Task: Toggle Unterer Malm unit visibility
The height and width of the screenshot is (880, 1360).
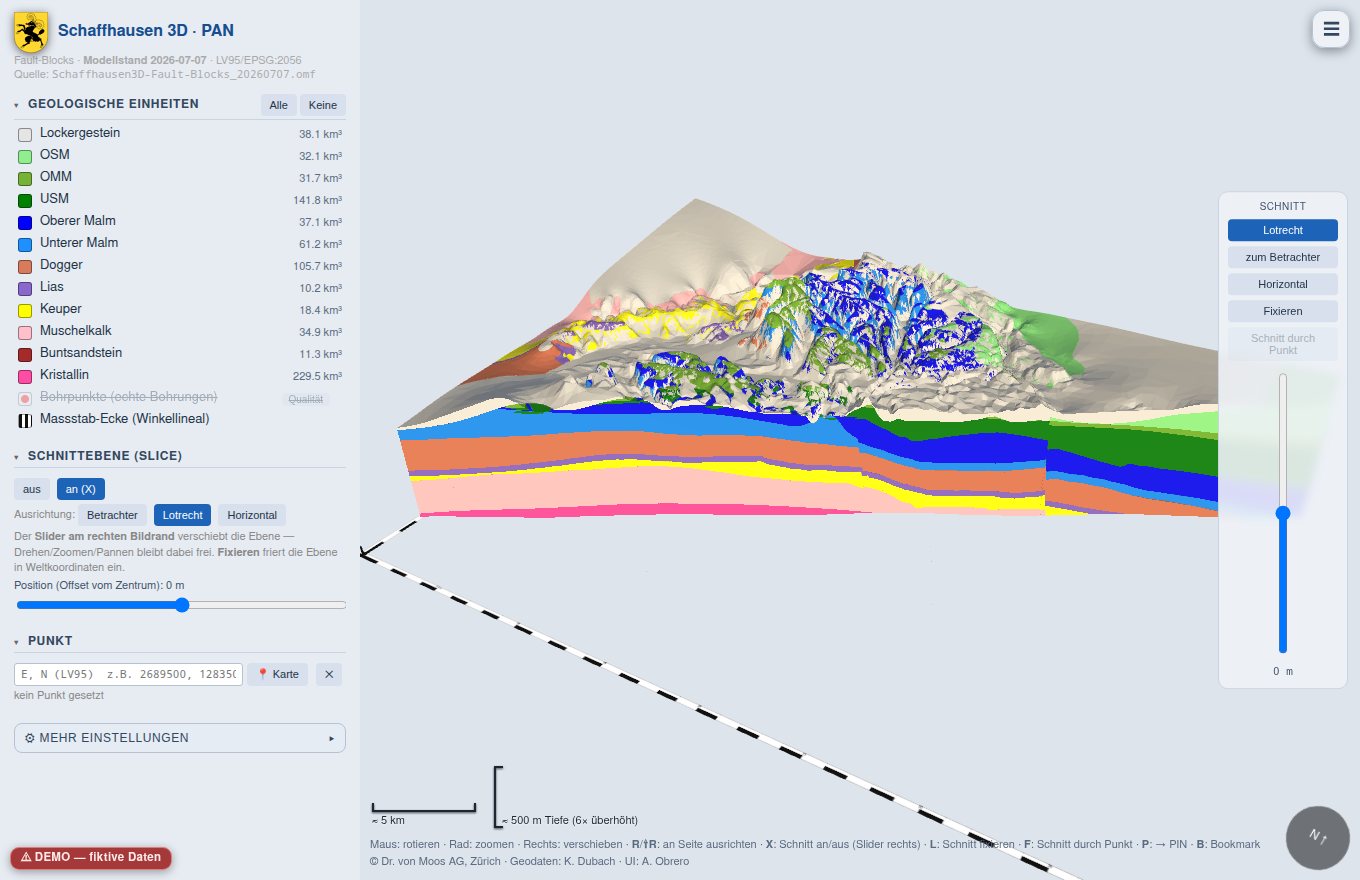Action: [x=25, y=244]
